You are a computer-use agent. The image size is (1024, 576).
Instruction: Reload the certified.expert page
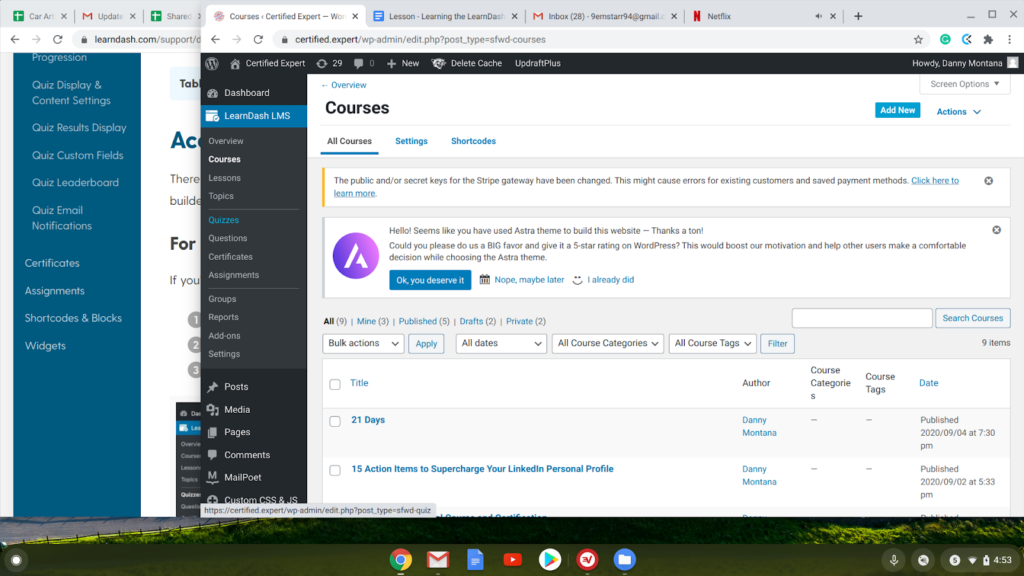coord(258,39)
